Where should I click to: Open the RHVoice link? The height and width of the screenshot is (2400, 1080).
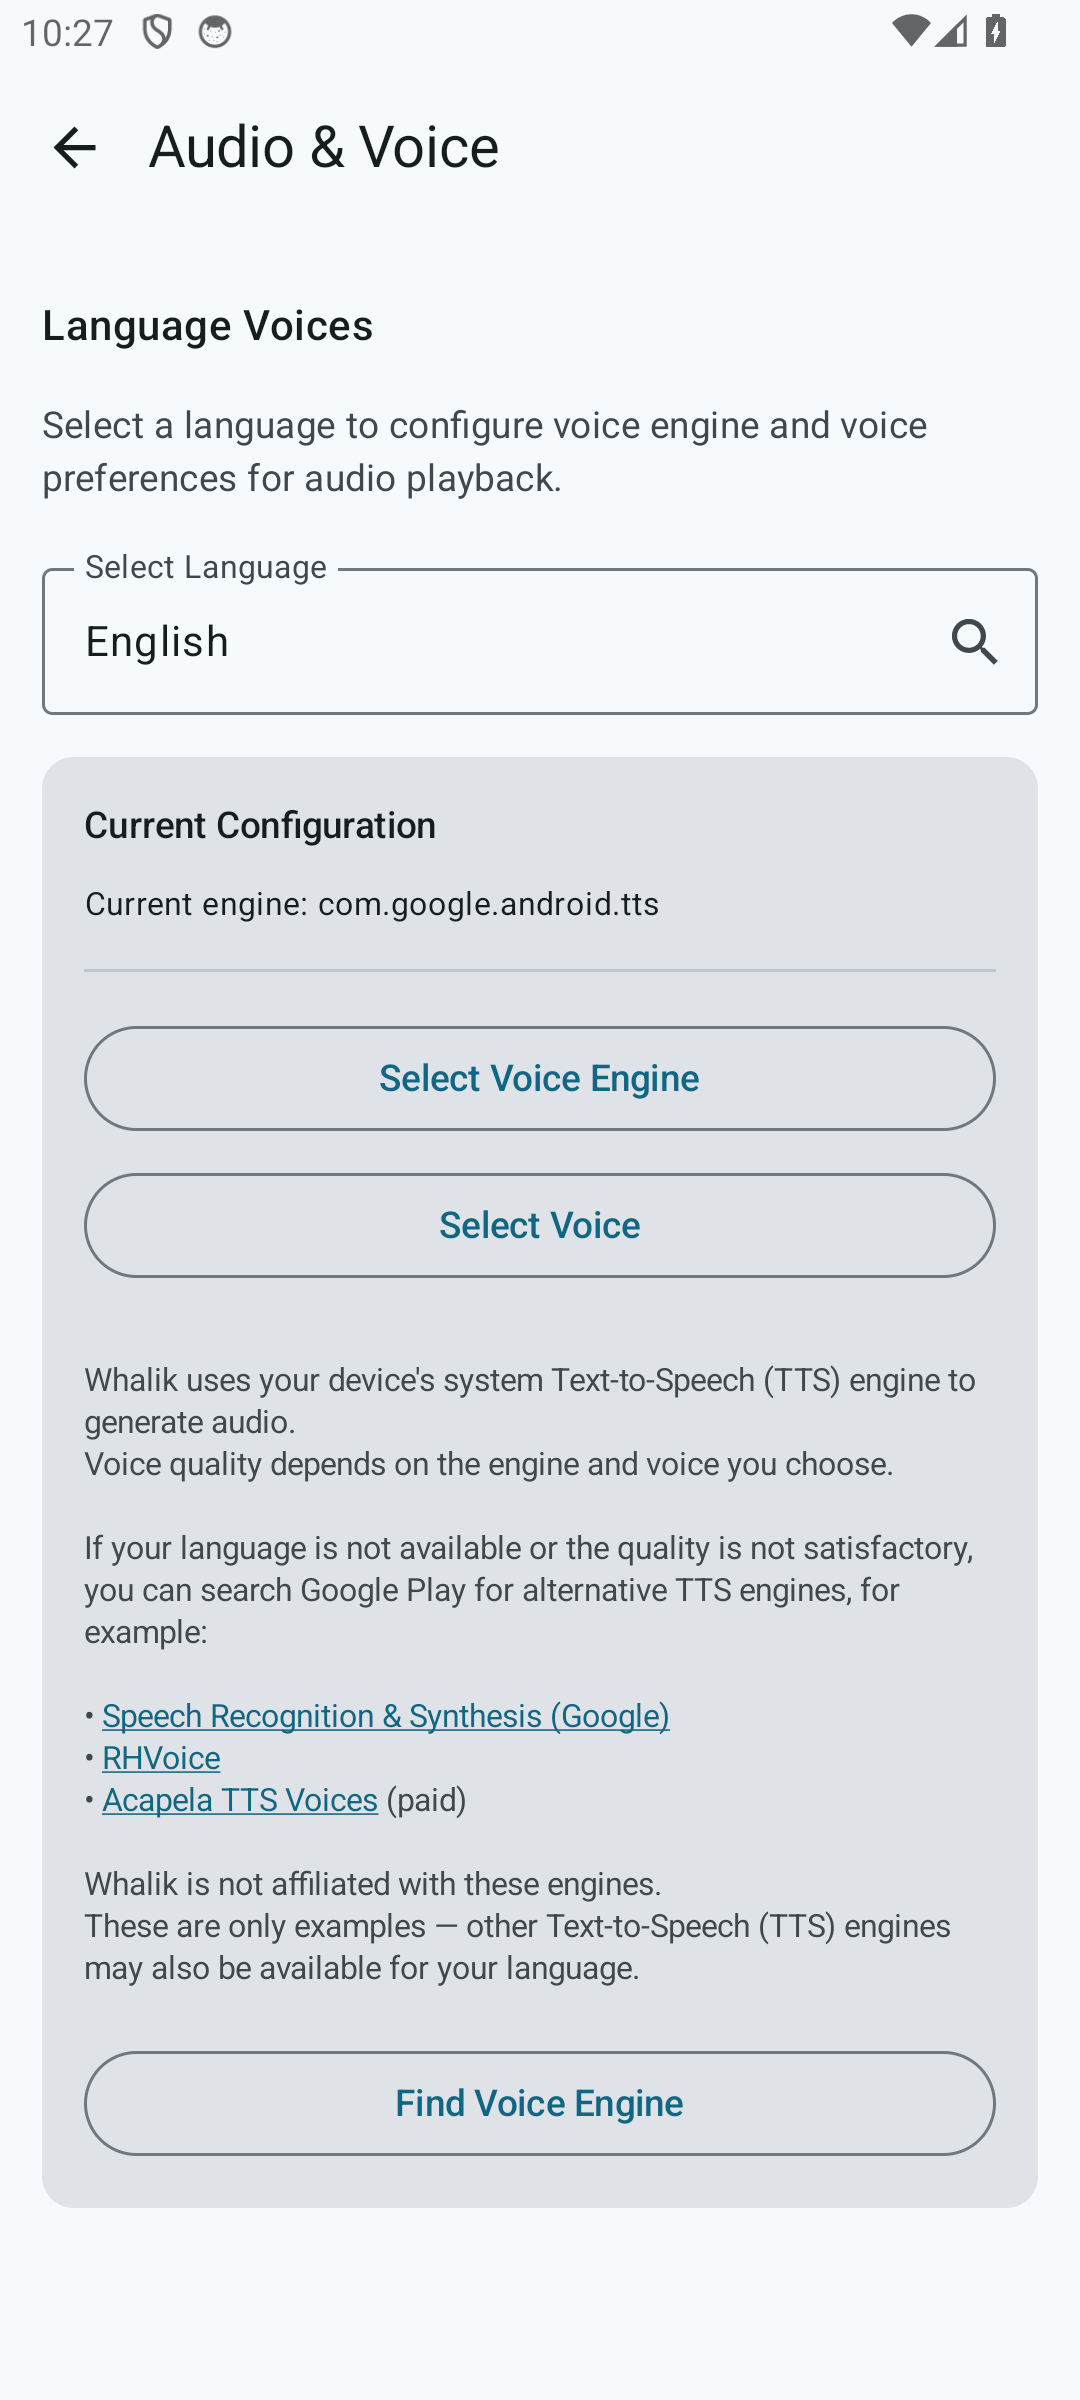(160, 1758)
